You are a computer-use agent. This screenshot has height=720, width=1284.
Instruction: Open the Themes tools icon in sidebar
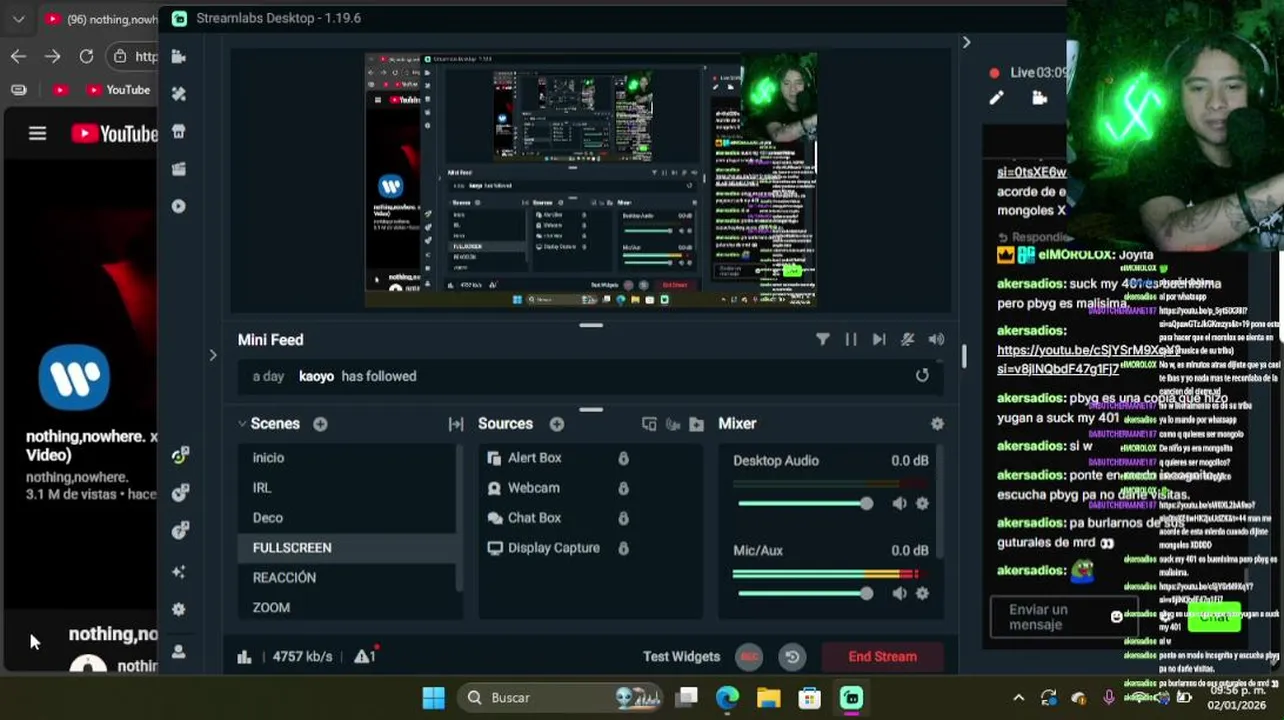pyautogui.click(x=179, y=94)
